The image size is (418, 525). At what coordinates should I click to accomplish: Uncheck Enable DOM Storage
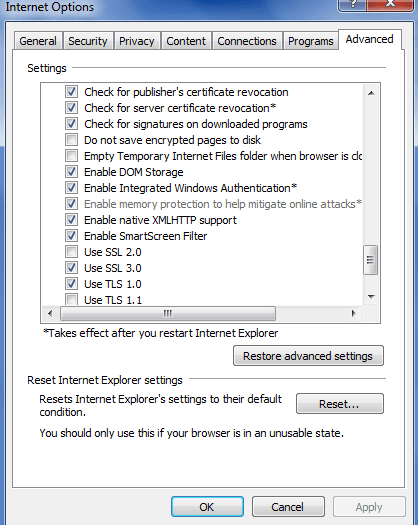[x=71, y=172]
